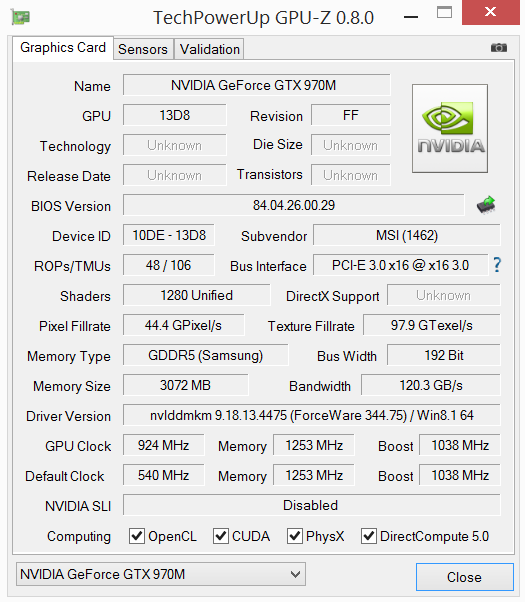Open the GPU selection dropdown arrow
The height and width of the screenshot is (602, 525).
tap(295, 574)
